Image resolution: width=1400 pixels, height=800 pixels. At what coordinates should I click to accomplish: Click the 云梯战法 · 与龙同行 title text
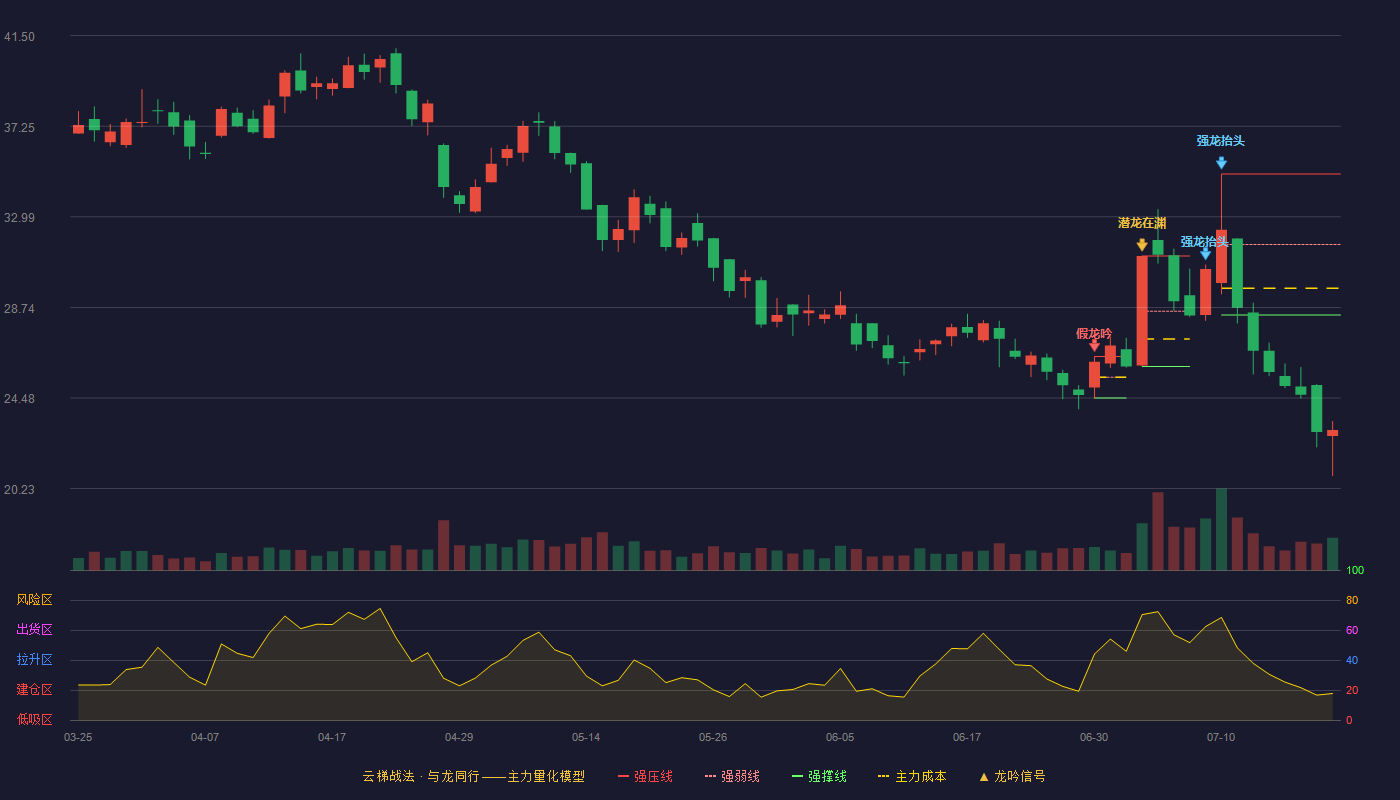(421, 776)
